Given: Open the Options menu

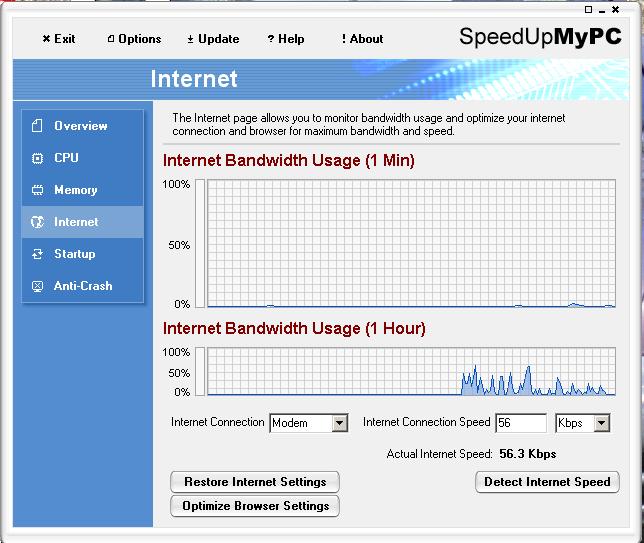Looking at the screenshot, I should click(x=134, y=39).
